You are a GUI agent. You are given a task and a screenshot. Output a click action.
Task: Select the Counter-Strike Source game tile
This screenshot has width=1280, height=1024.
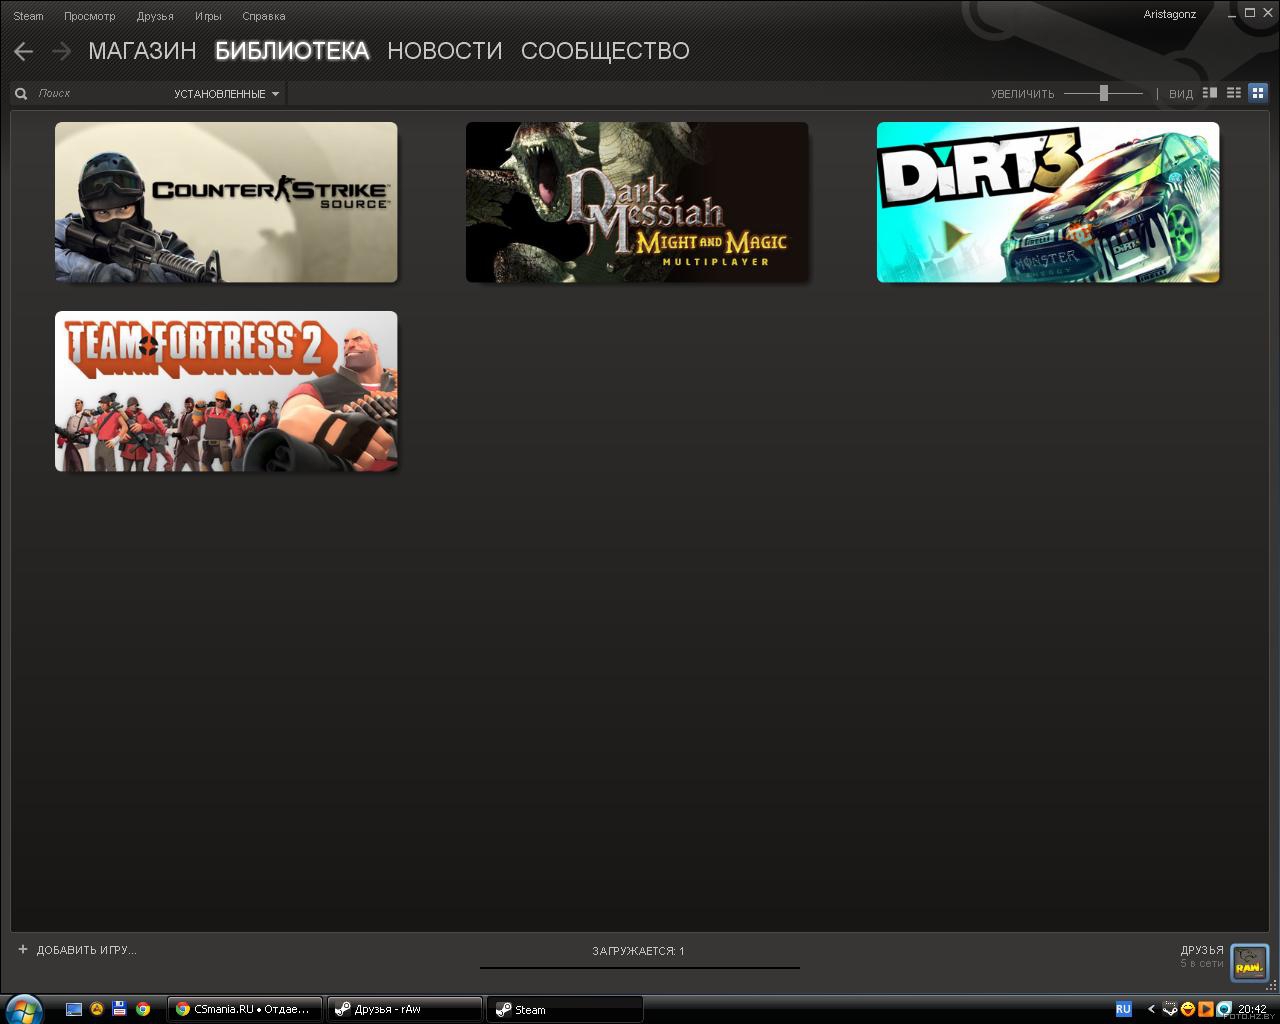pos(226,202)
